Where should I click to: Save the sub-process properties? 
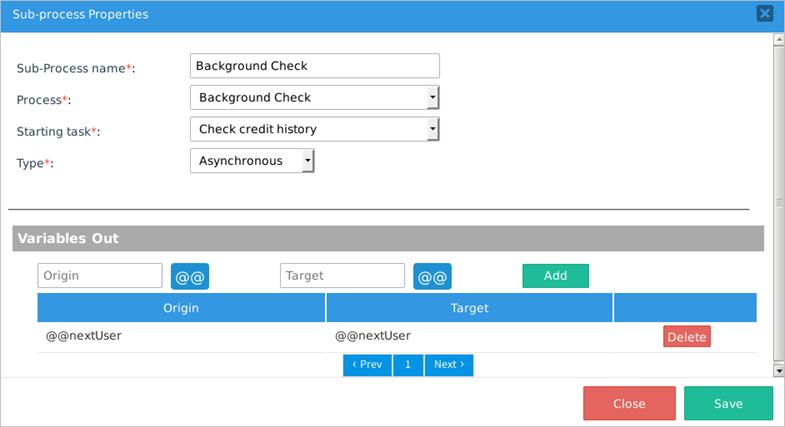[x=728, y=404]
